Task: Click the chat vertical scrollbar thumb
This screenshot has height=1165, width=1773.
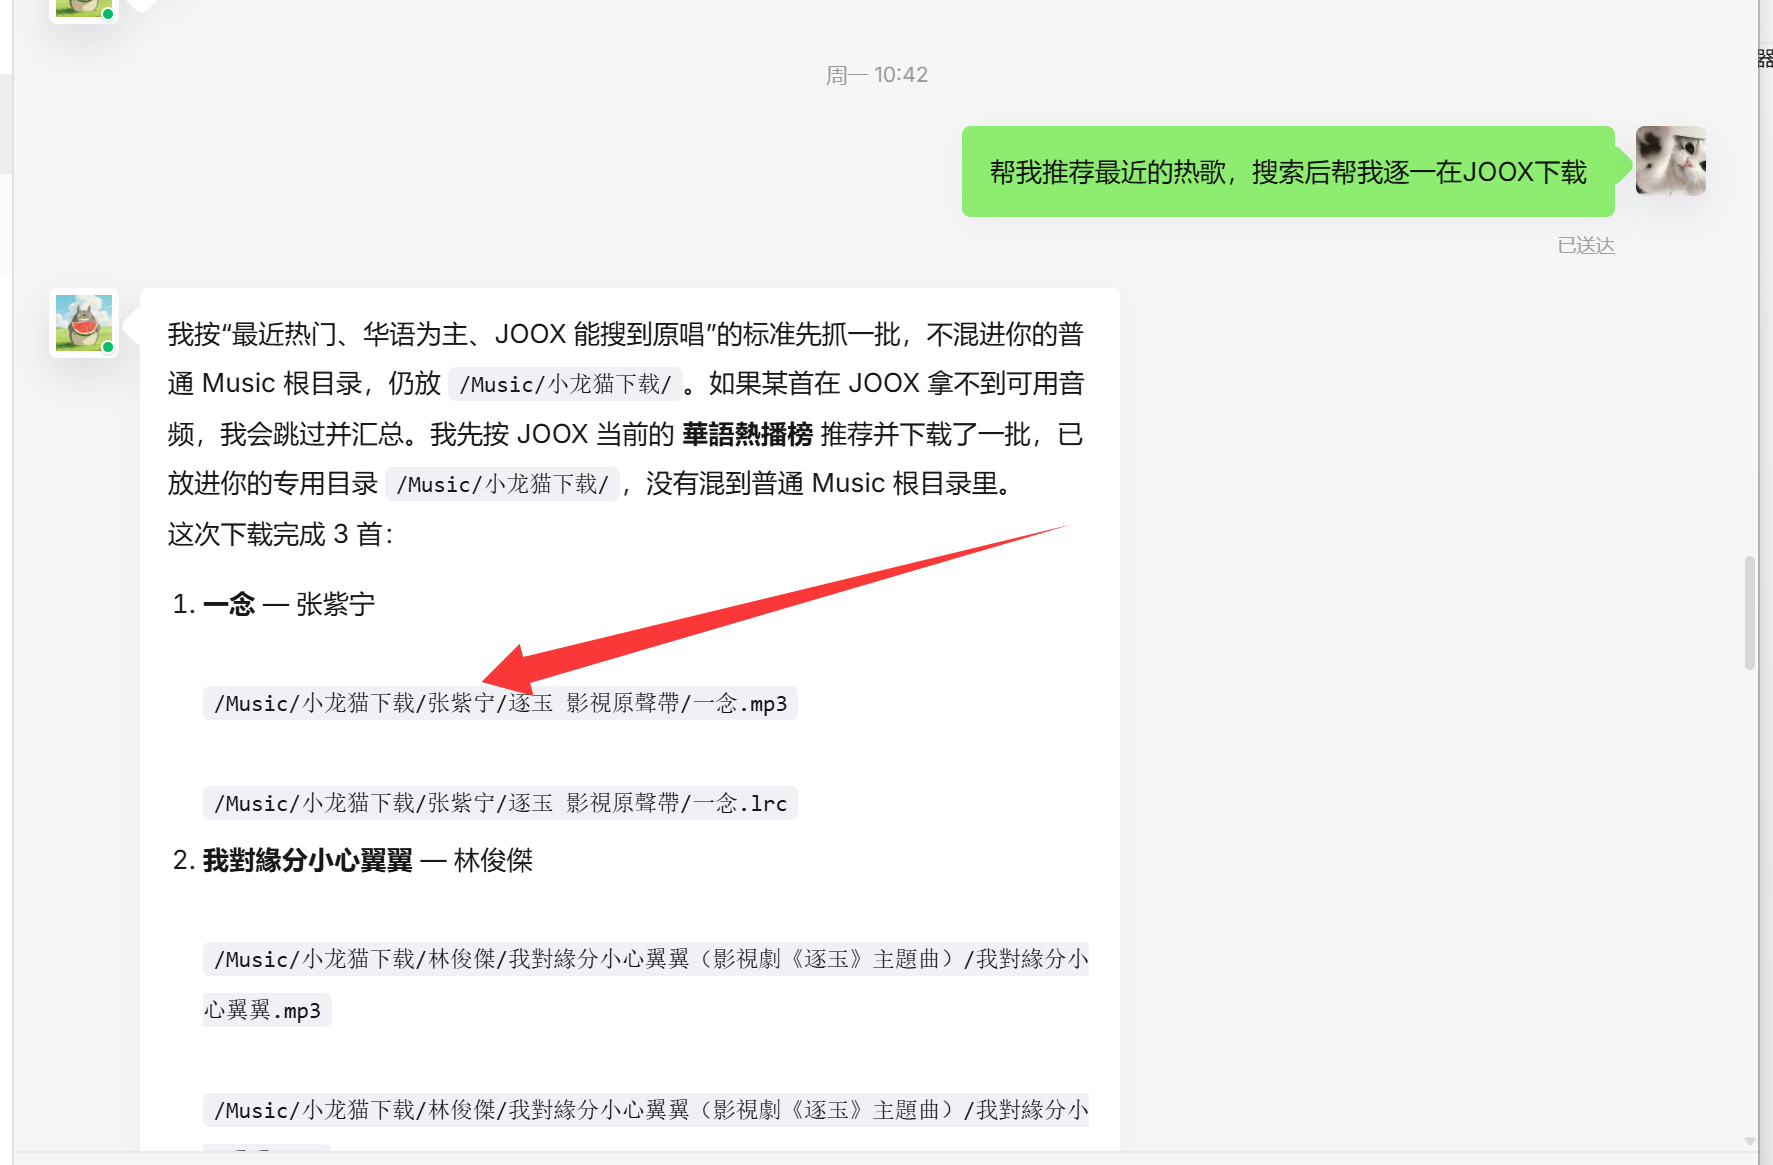Action: pos(1749,612)
